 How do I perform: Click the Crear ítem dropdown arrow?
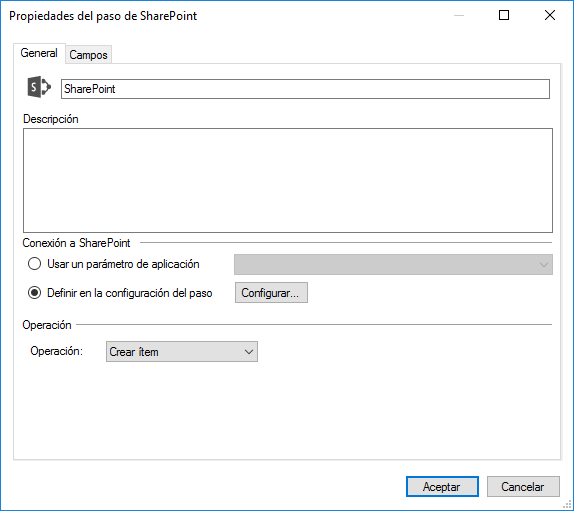coord(249,352)
